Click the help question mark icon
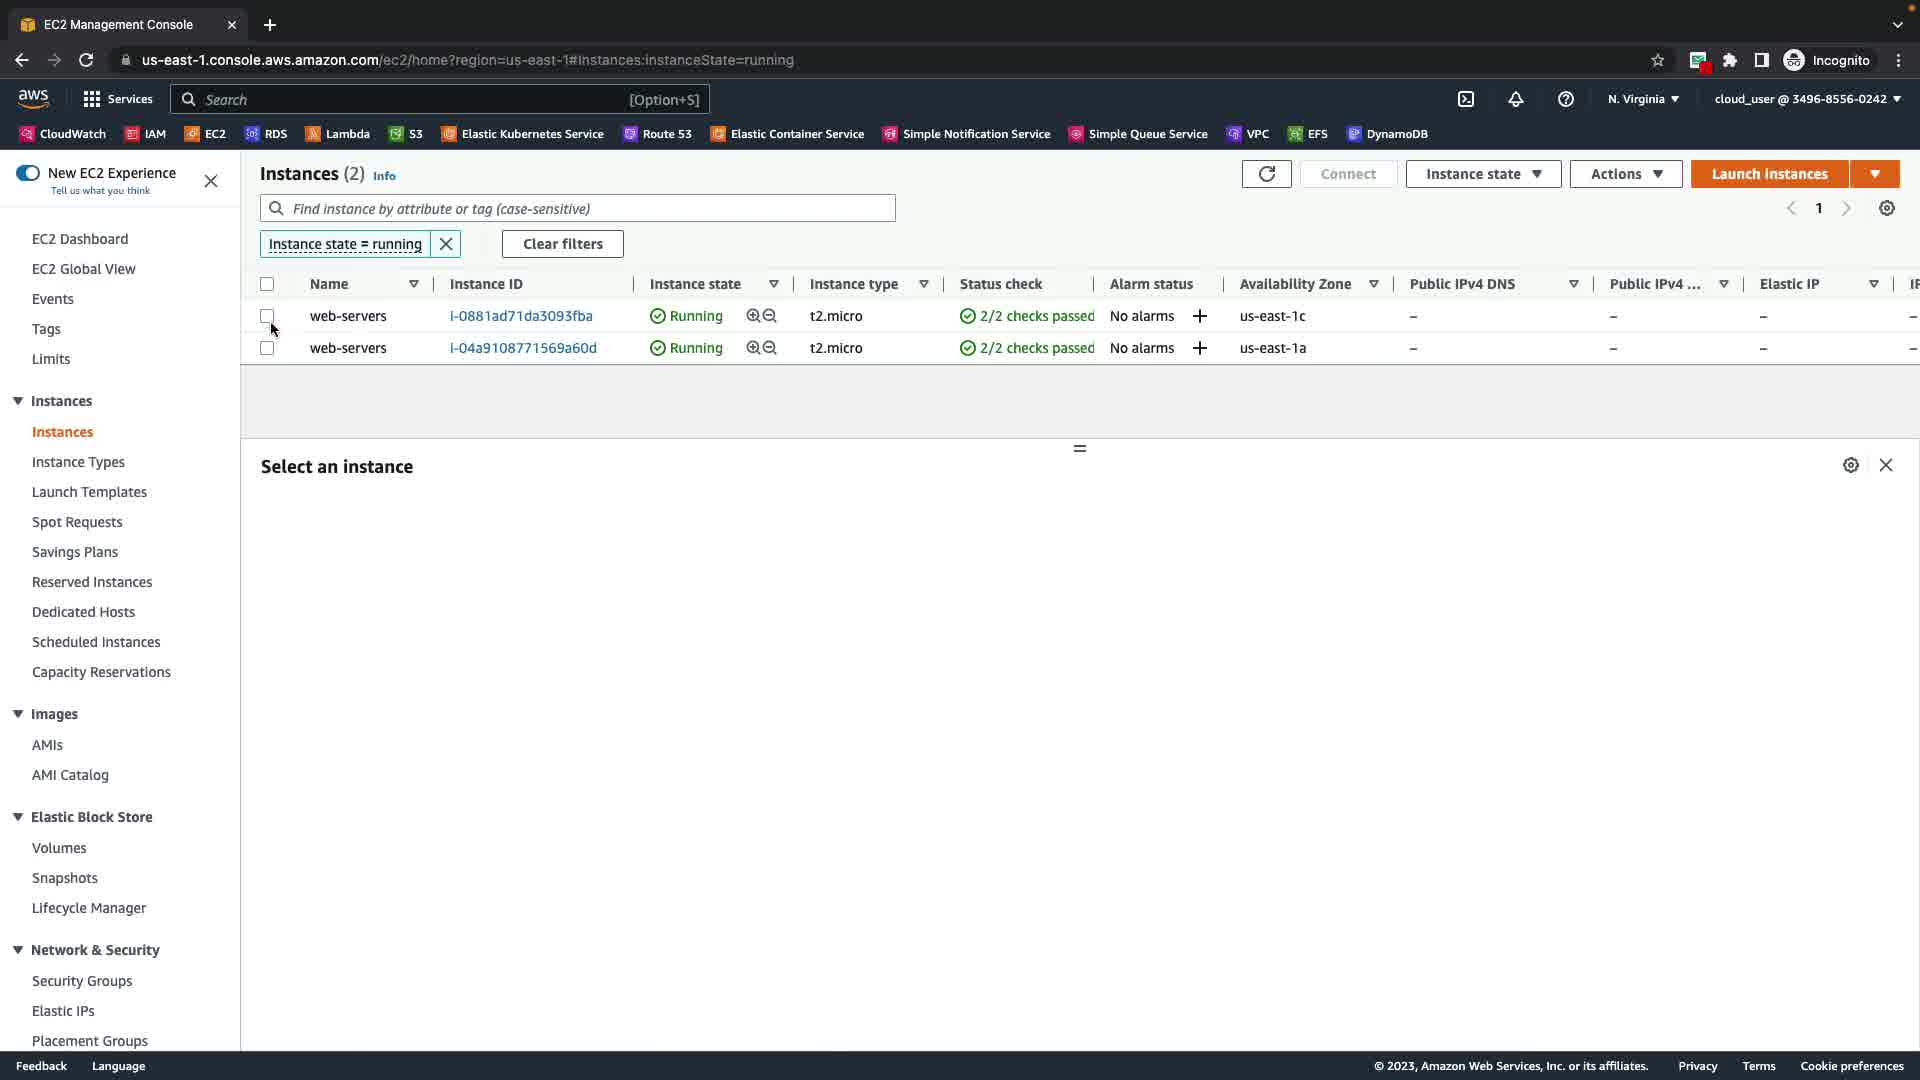The image size is (1920, 1080). [1566, 99]
